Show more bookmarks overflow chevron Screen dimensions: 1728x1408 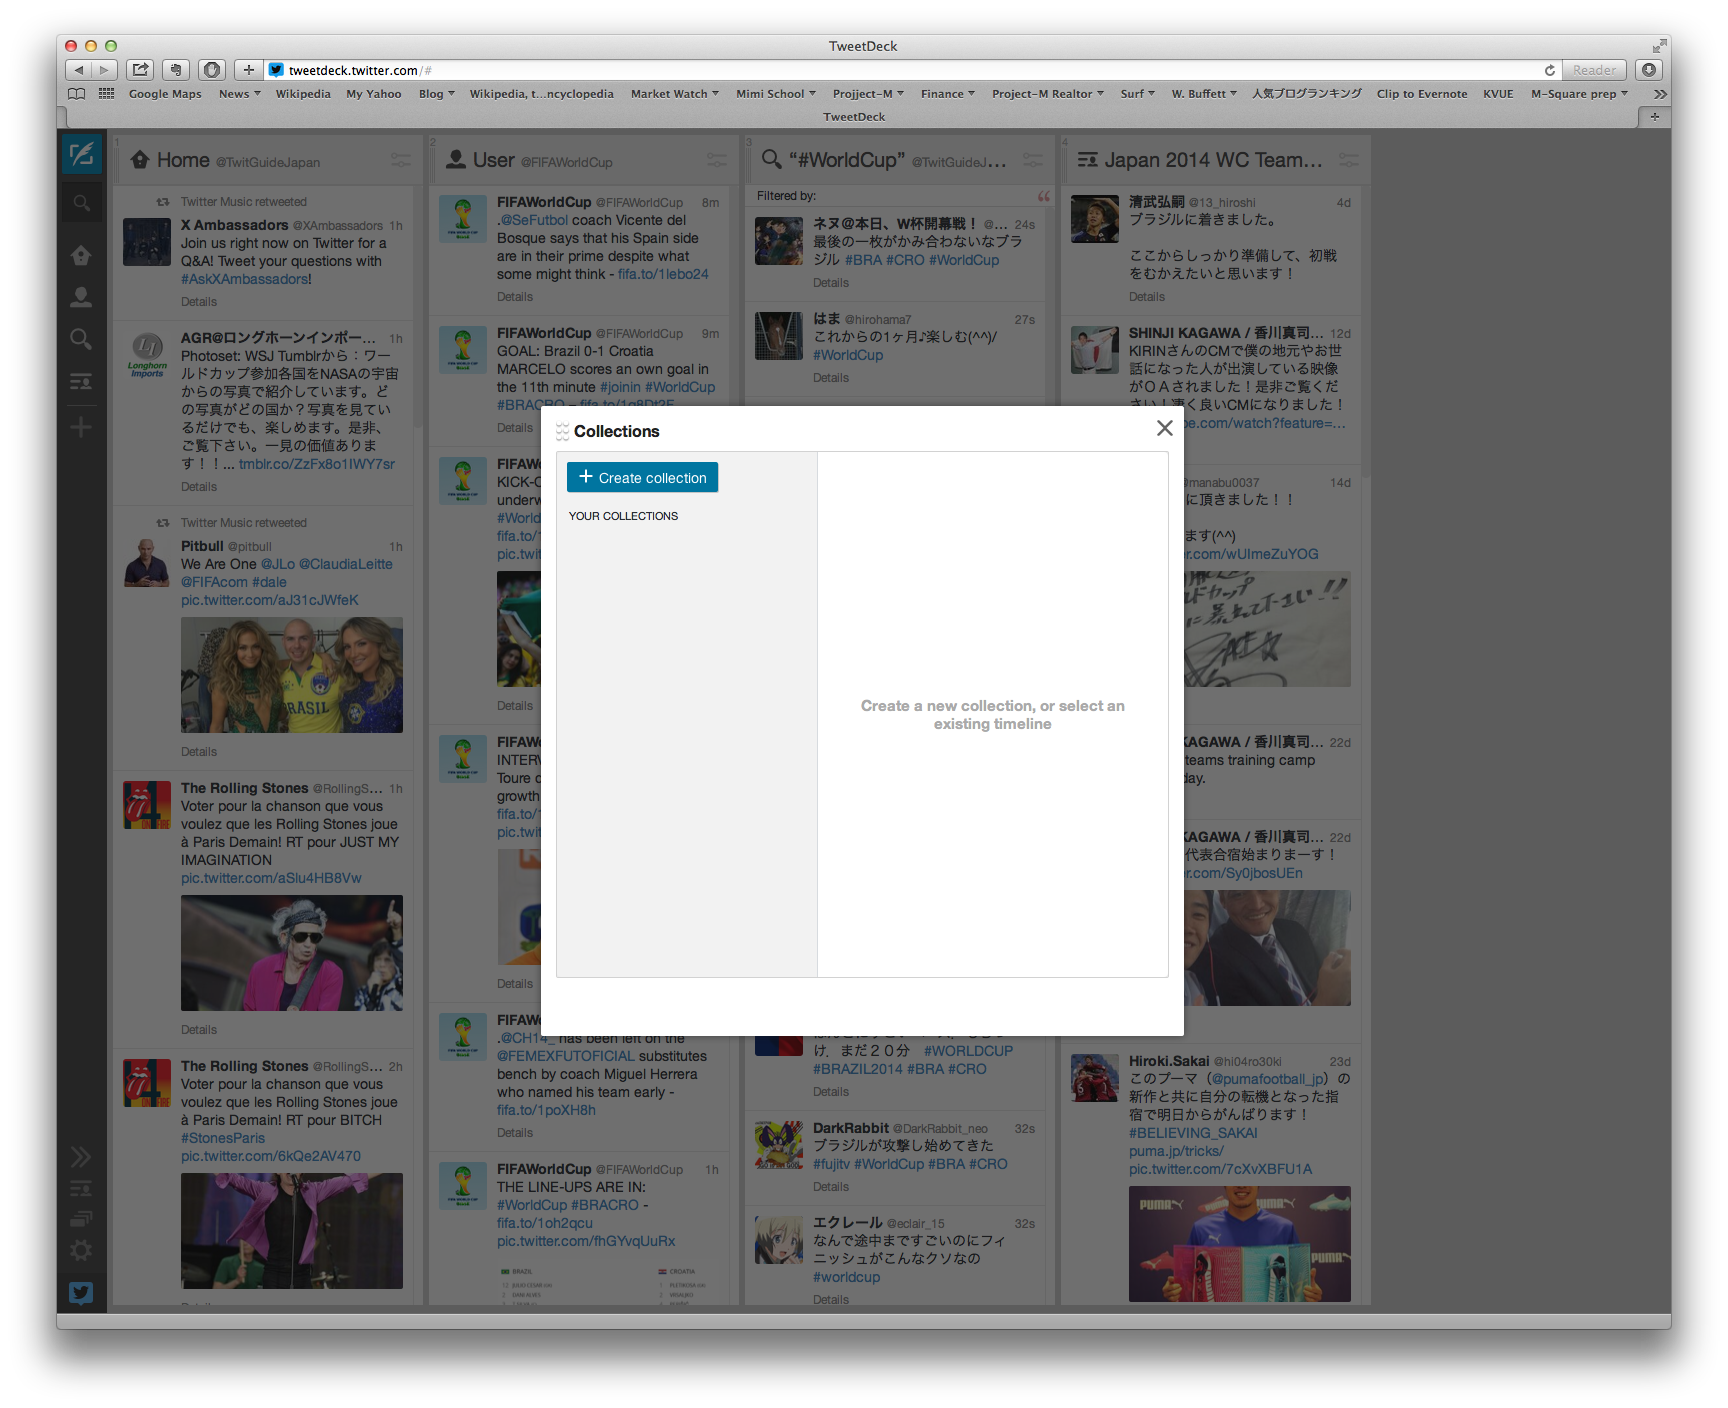click(x=1660, y=94)
